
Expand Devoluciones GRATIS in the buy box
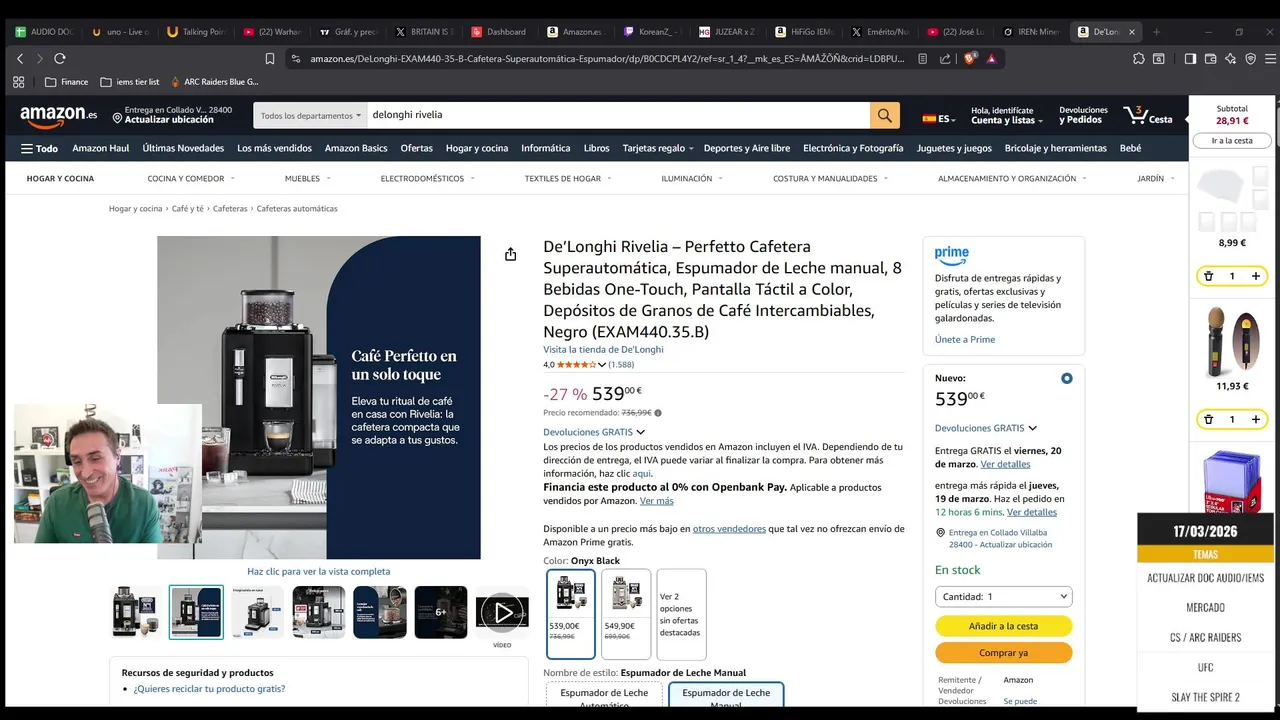pyautogui.click(x=986, y=428)
